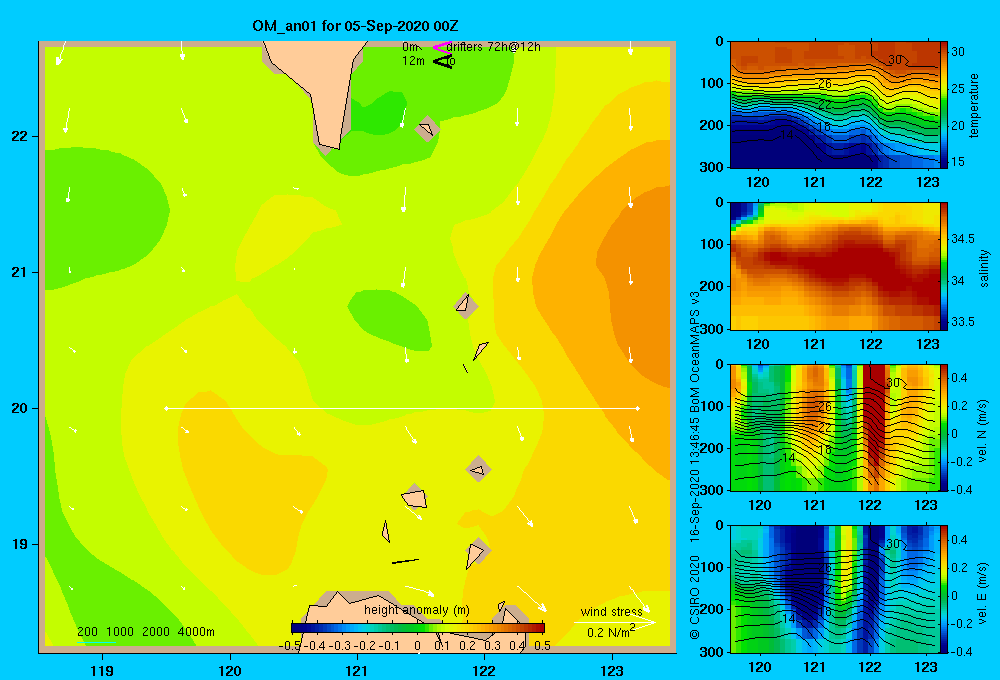Click the 'wind stress' label
Viewport: 1000px width, 680px height.
tap(612, 612)
